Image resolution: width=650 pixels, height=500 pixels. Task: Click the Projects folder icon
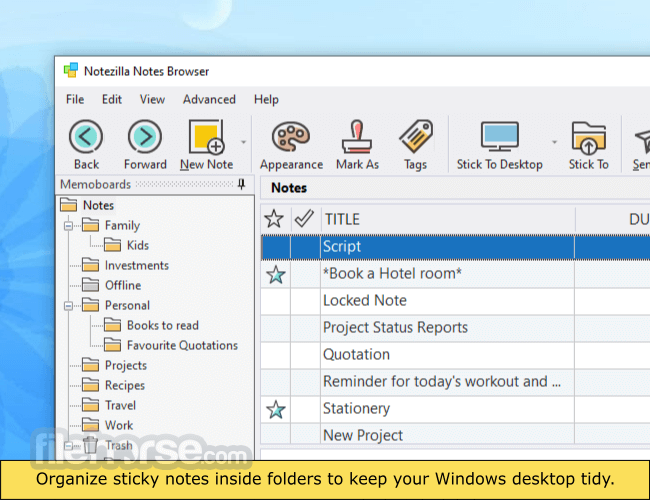pos(90,365)
